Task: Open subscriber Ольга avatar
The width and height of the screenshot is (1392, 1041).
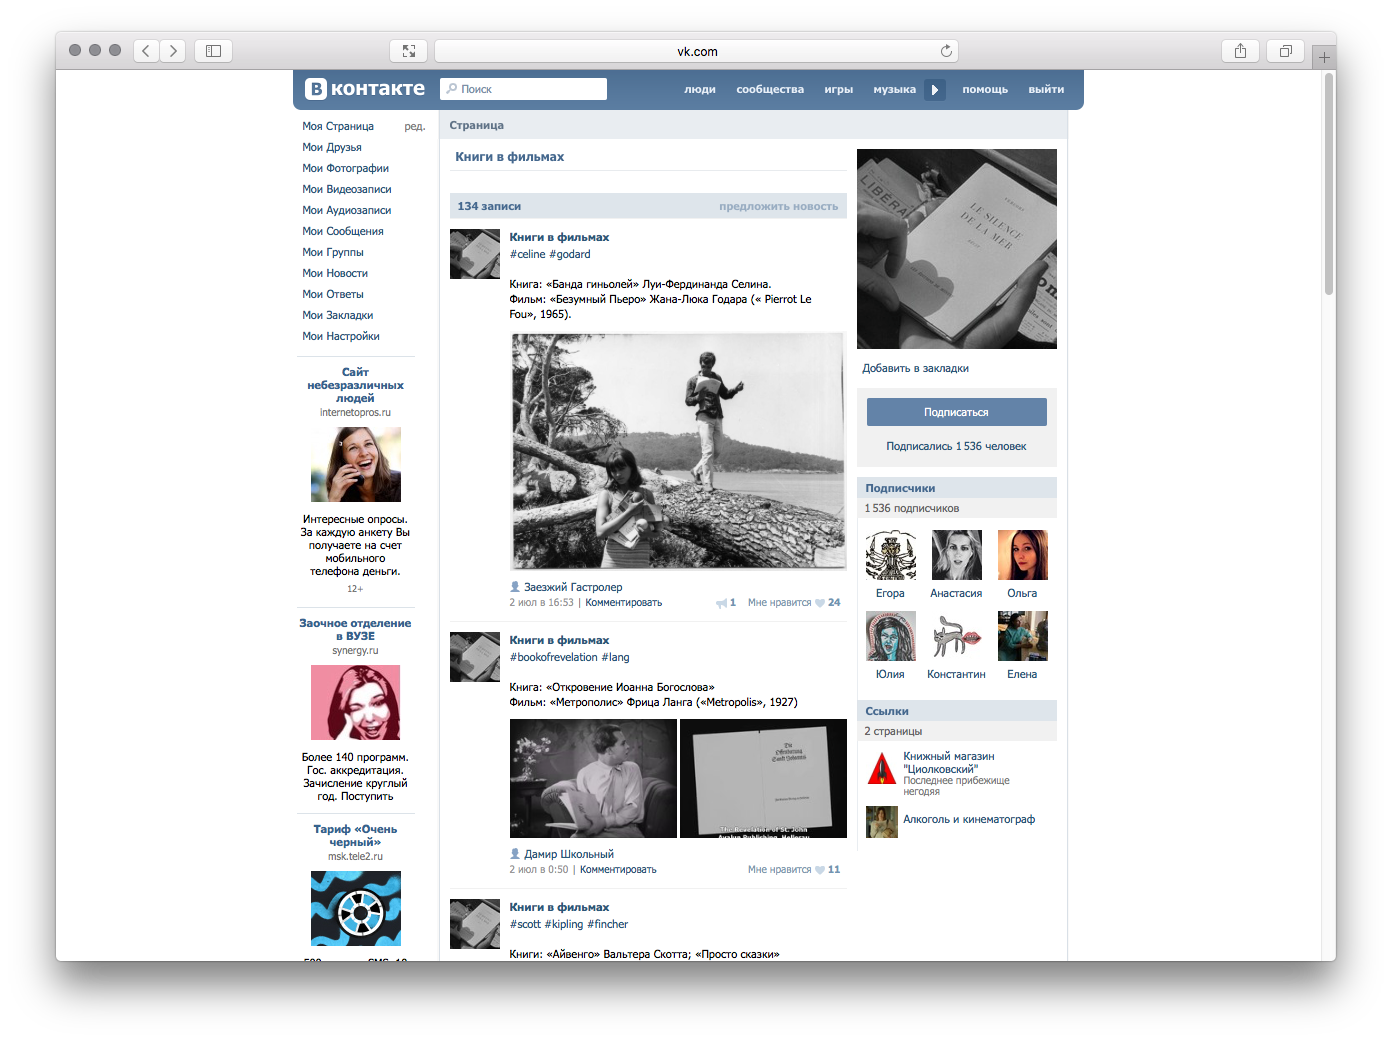Action: pyautogui.click(x=1022, y=555)
